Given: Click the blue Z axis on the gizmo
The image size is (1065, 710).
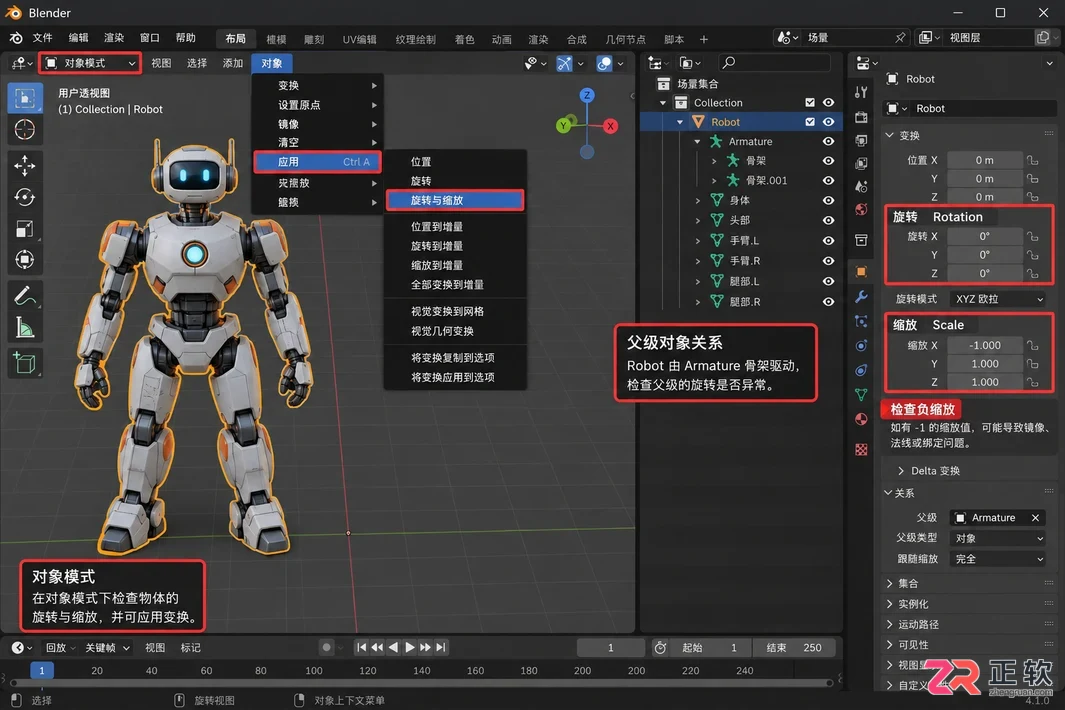Looking at the screenshot, I should [x=587, y=95].
